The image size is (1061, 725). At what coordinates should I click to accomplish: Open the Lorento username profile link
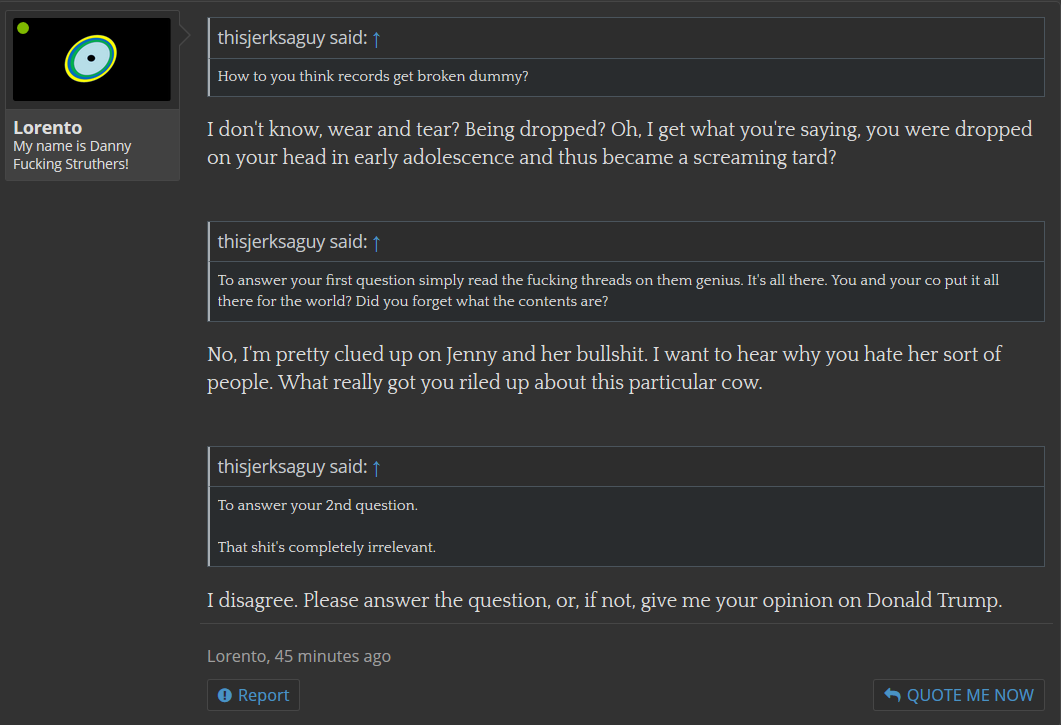tap(47, 127)
